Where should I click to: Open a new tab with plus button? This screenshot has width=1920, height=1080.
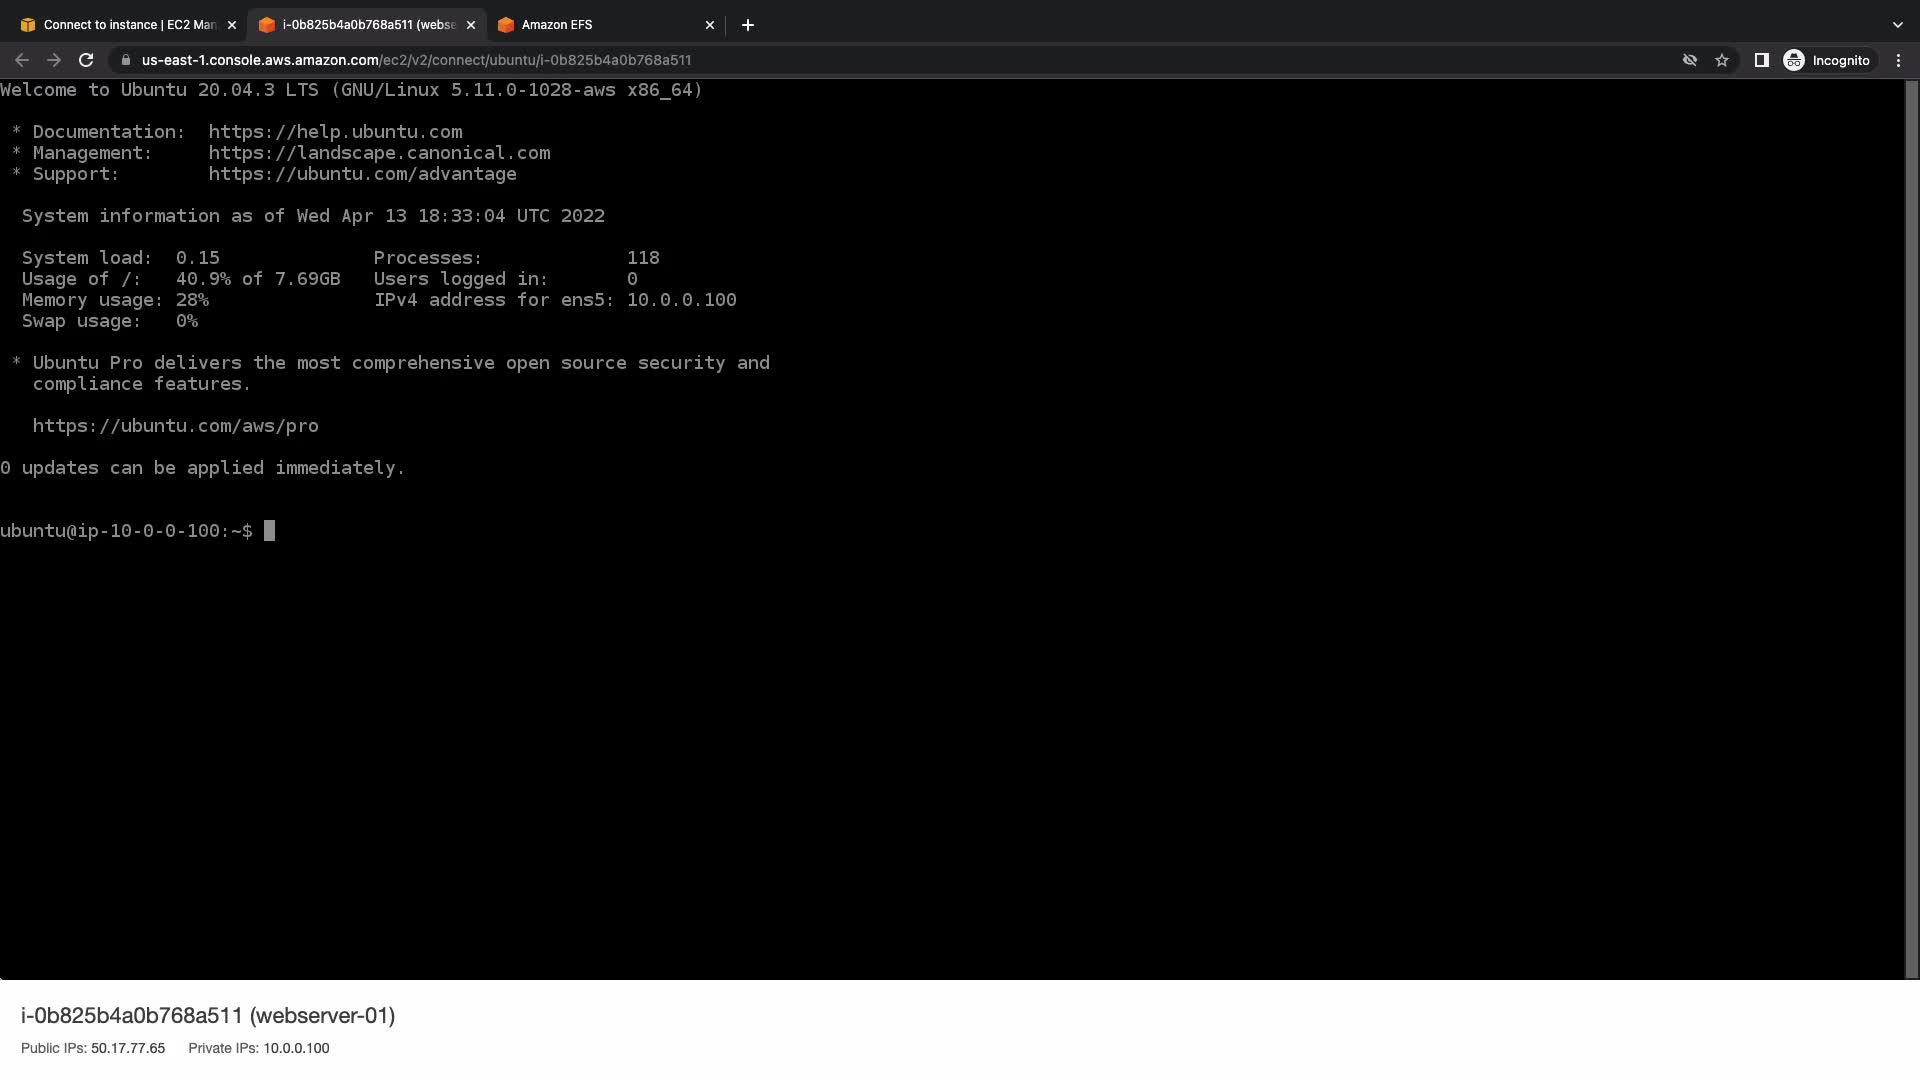(x=748, y=25)
